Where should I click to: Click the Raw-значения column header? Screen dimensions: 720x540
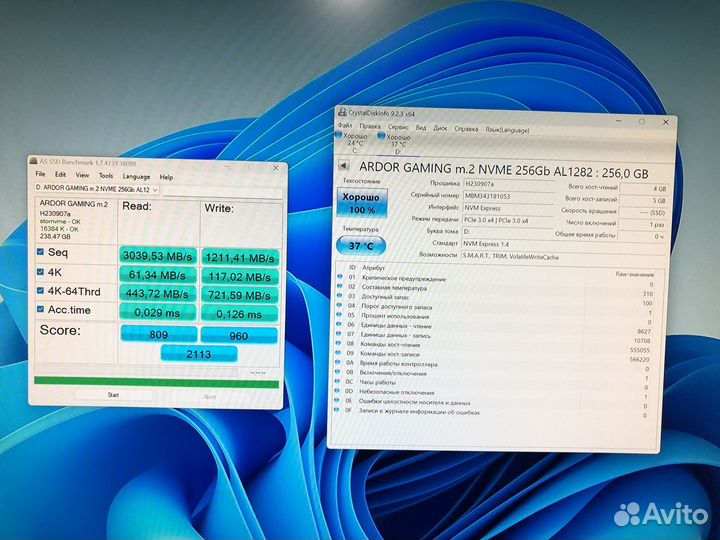tap(634, 274)
